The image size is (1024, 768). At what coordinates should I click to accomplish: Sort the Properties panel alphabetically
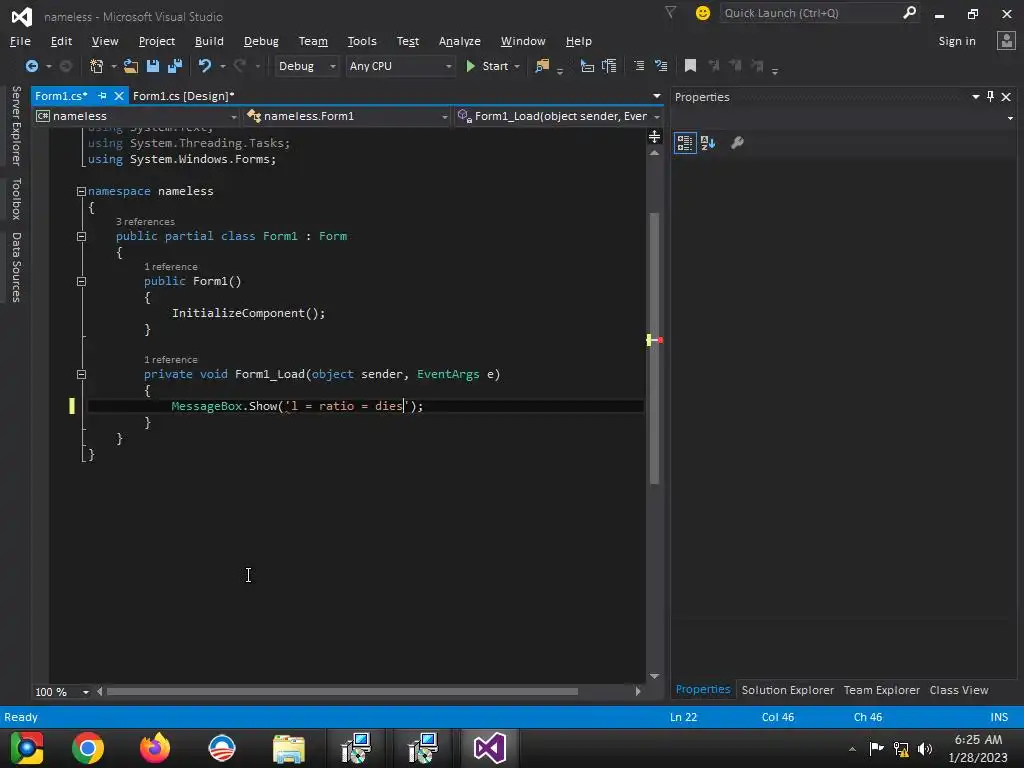click(708, 143)
